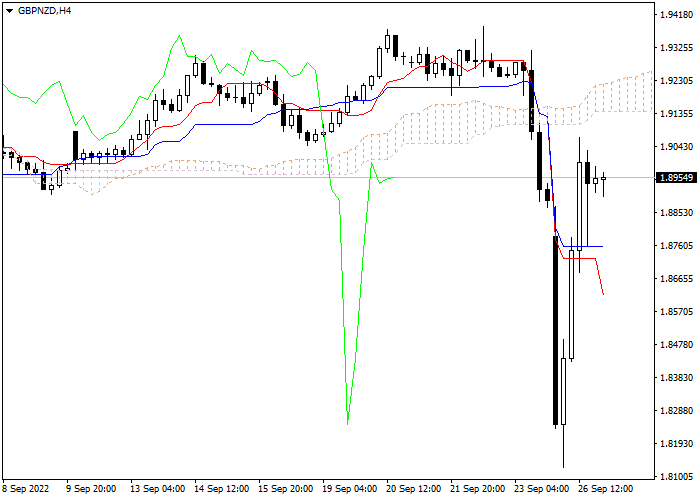Select the 26 Sep 12:00 time label

click(606, 489)
